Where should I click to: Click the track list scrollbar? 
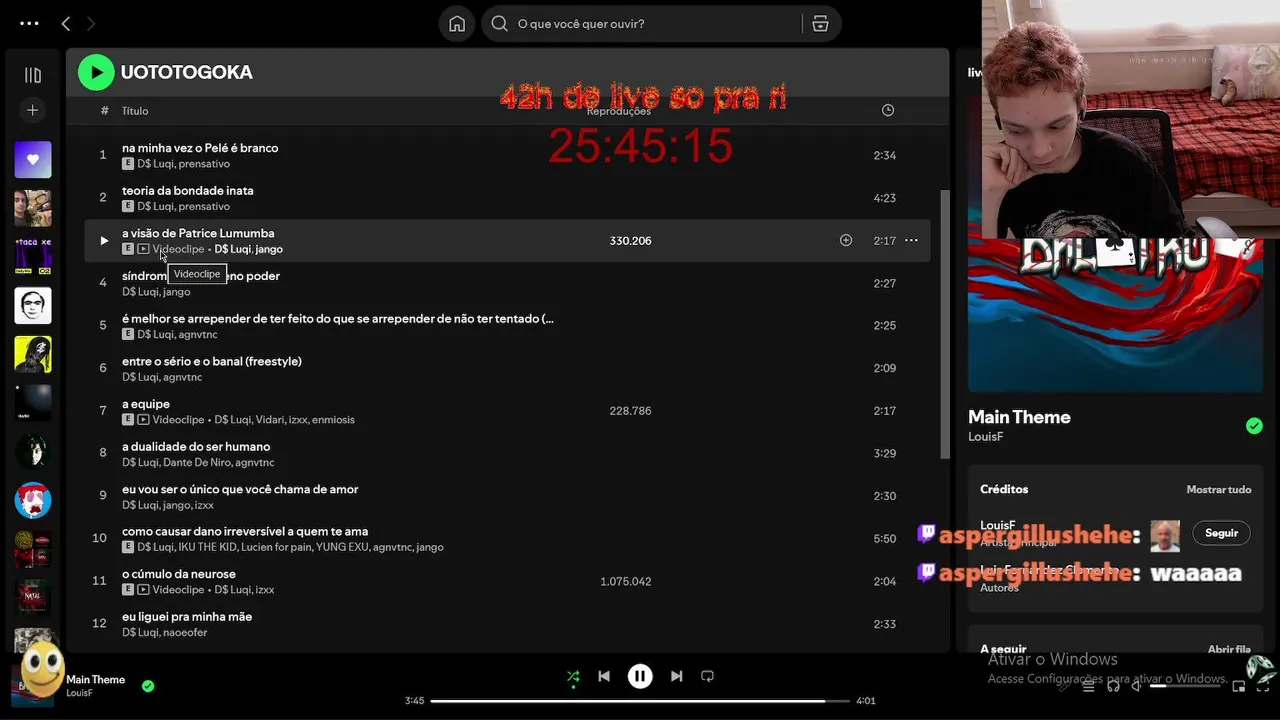click(945, 325)
